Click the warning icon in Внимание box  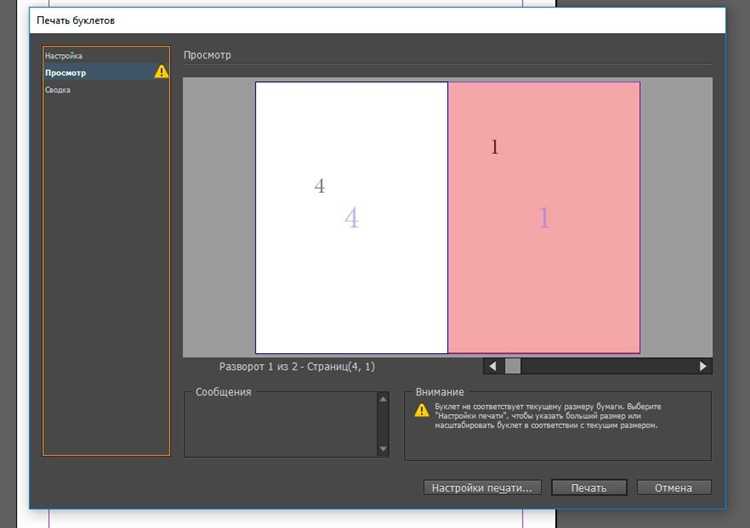click(422, 410)
